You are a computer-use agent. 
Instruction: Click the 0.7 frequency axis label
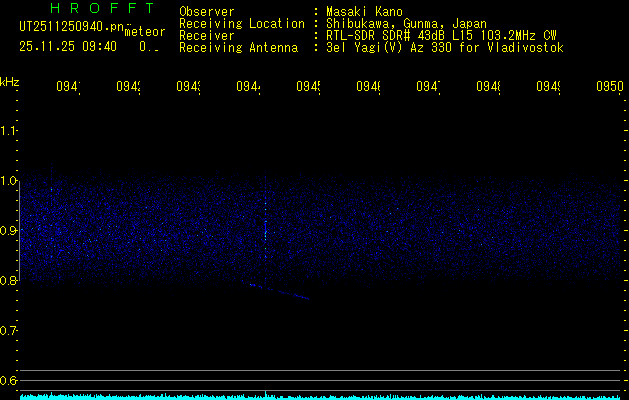point(9,331)
